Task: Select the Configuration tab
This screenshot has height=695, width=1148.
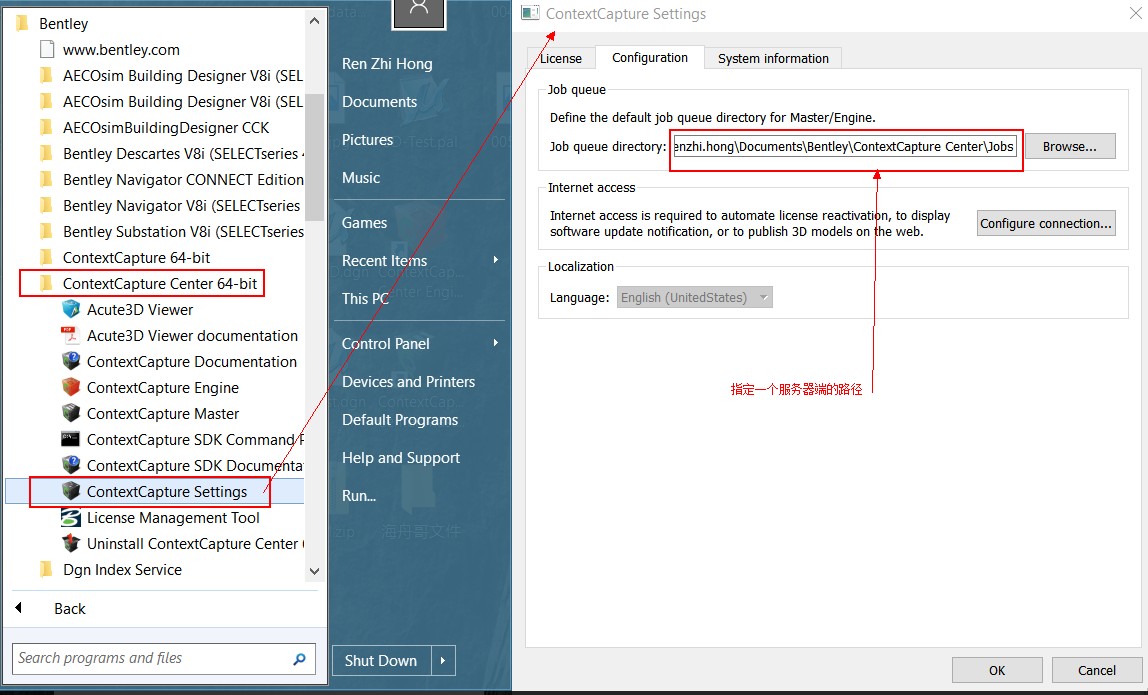Action: tap(649, 57)
